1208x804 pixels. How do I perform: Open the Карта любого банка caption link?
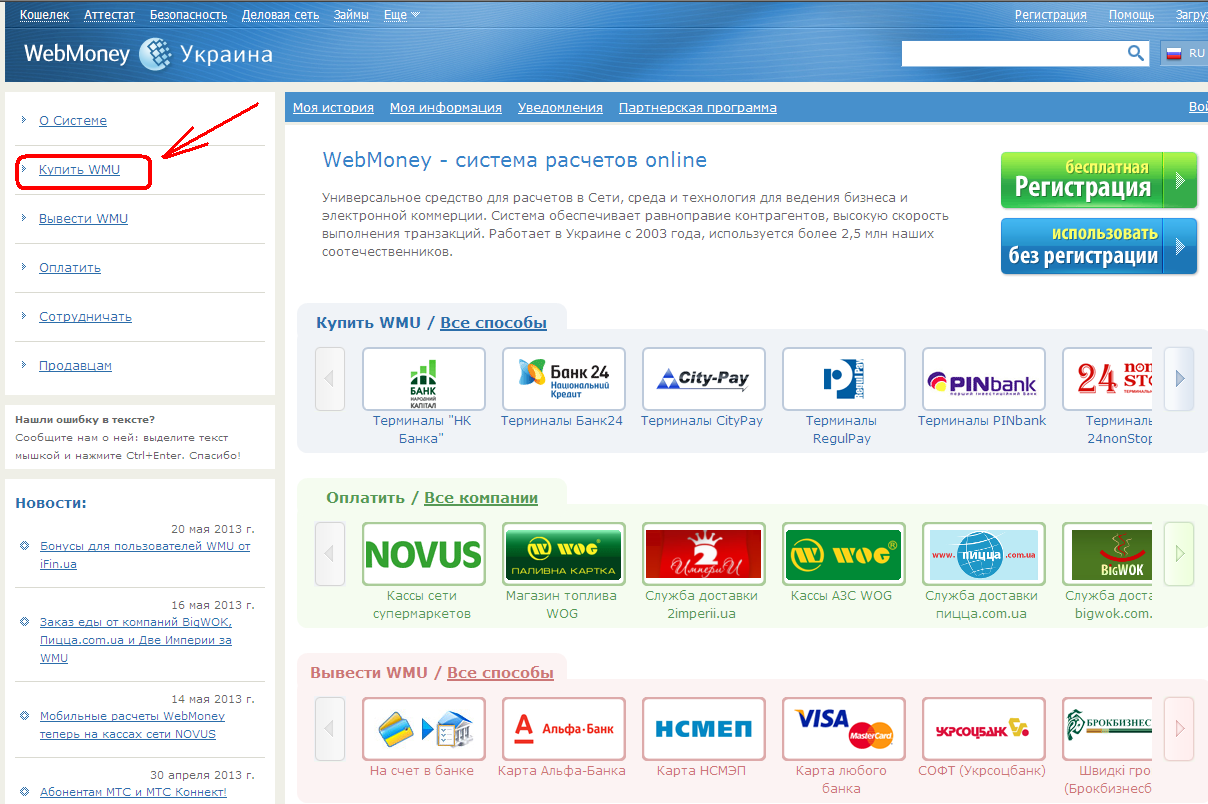(x=841, y=780)
